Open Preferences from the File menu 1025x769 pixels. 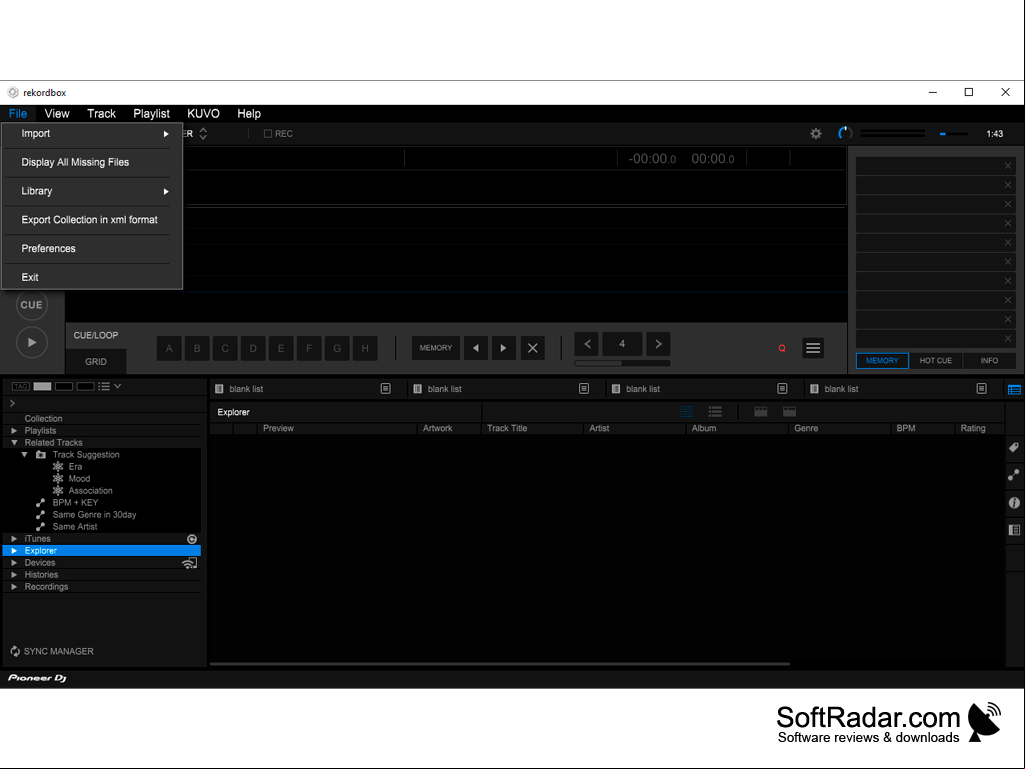[92, 248]
